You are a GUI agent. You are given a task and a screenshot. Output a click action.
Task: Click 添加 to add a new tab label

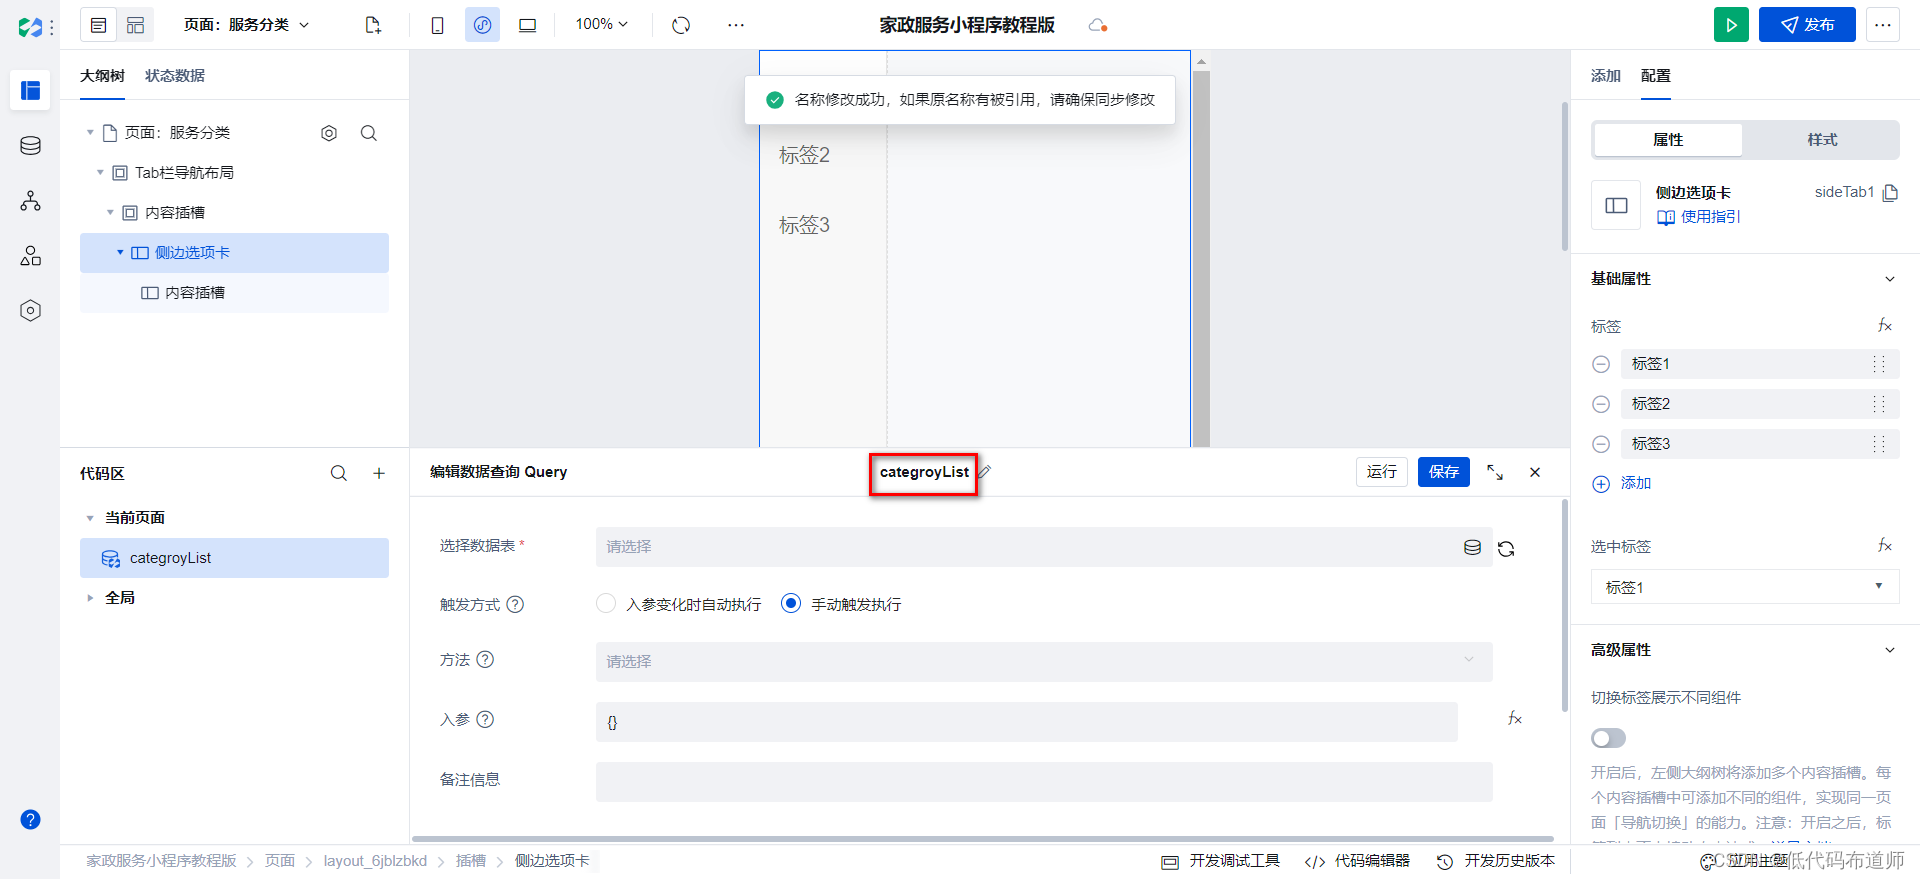click(1622, 484)
